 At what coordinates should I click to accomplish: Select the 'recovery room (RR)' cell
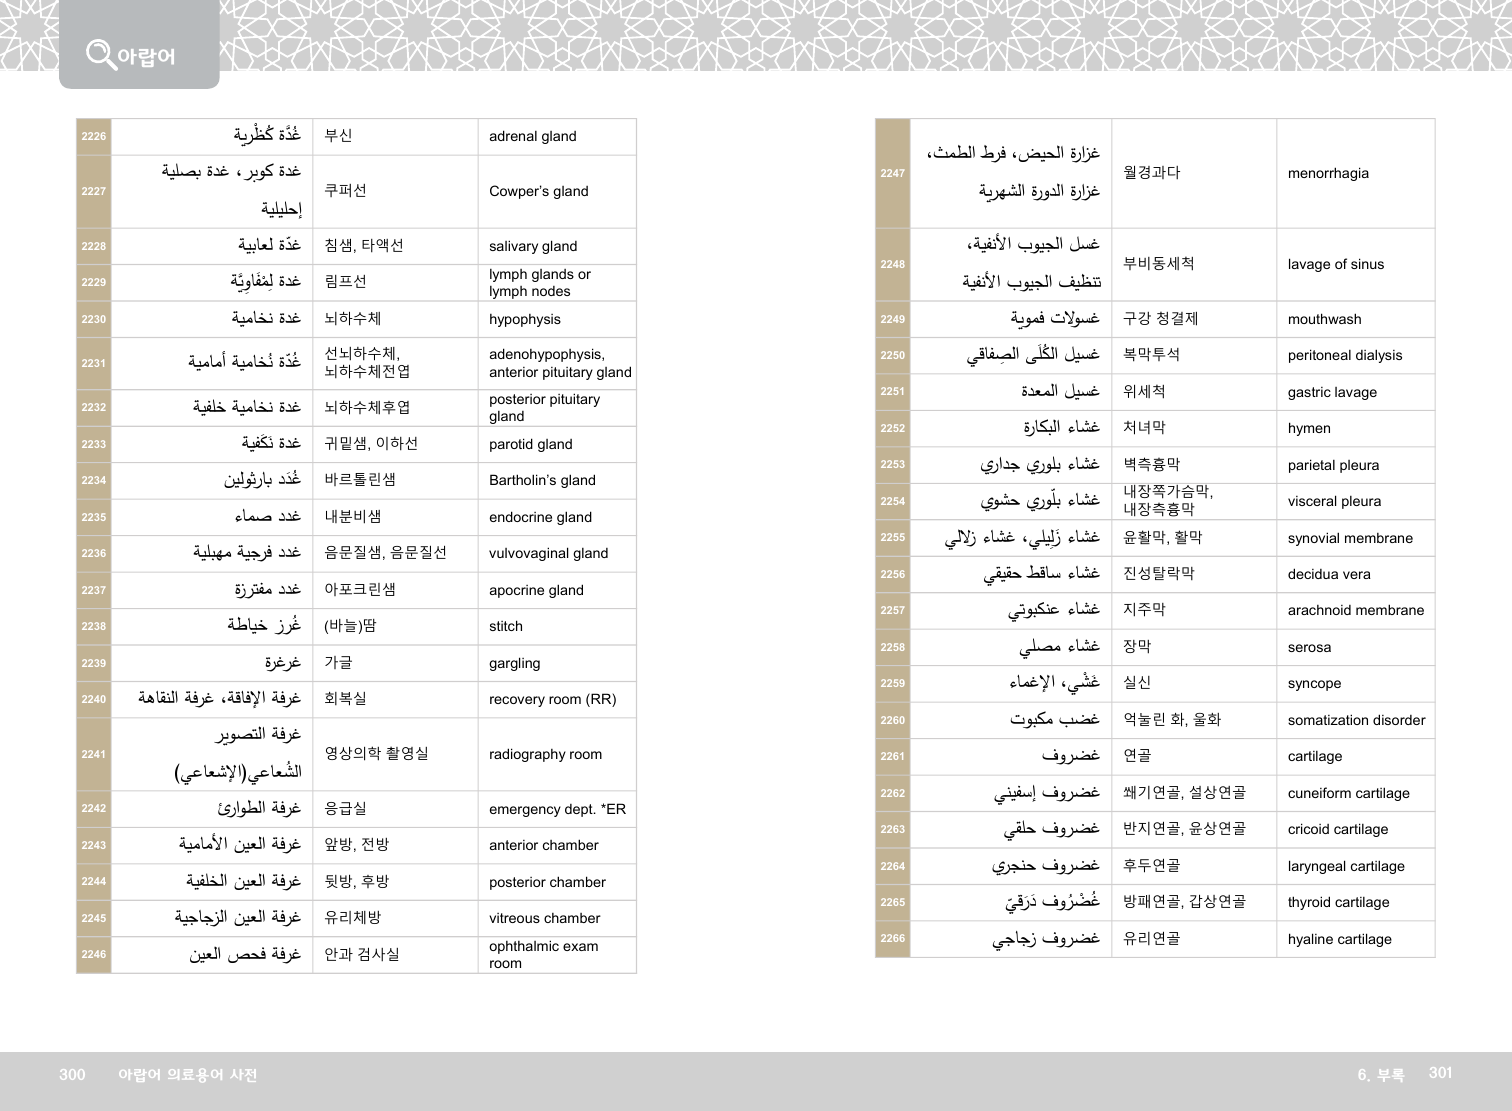(552, 700)
